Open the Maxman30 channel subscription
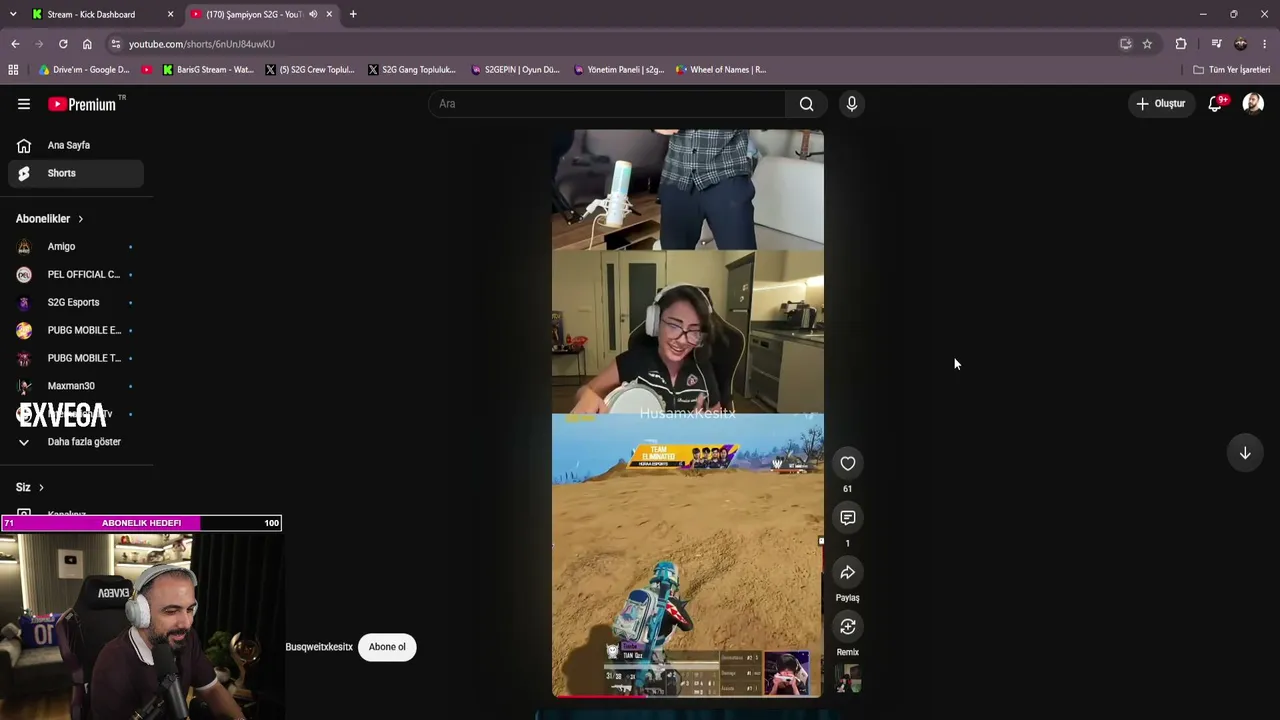 coord(76,386)
